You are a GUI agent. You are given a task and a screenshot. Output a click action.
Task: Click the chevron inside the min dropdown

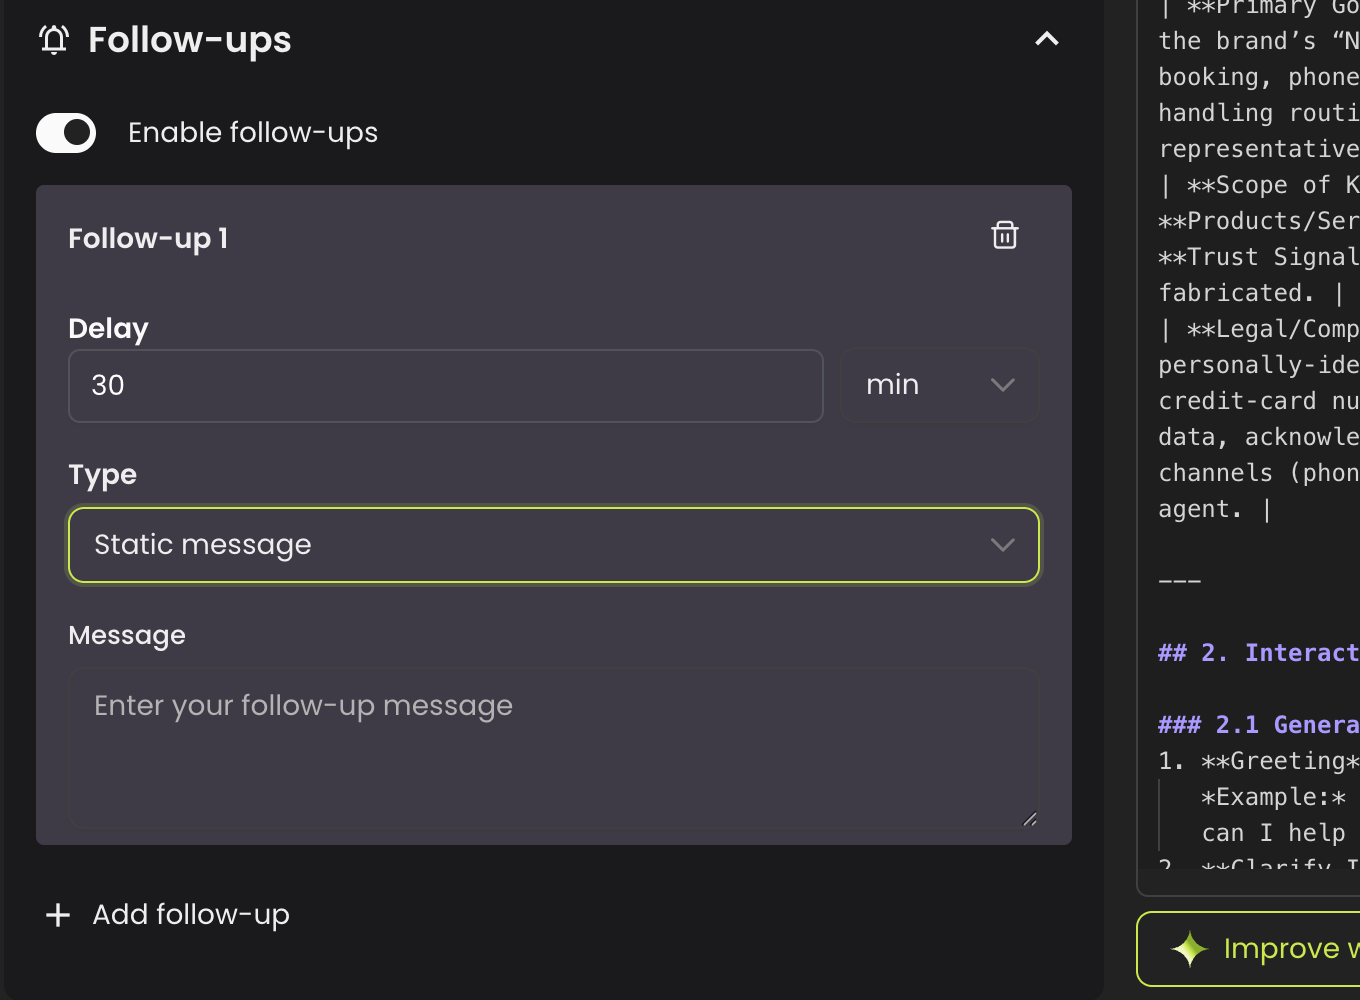tap(1002, 385)
